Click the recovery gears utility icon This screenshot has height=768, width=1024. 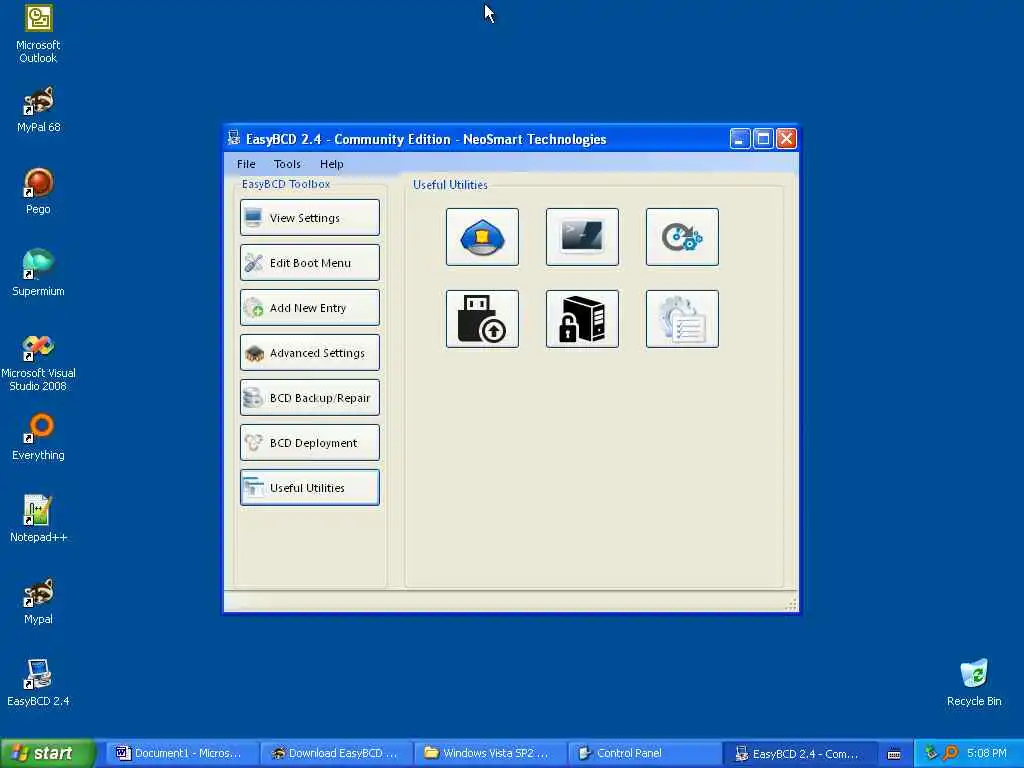coord(682,237)
